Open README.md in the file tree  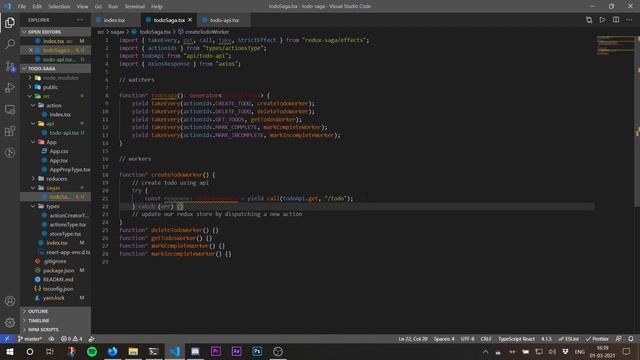click(x=56, y=280)
